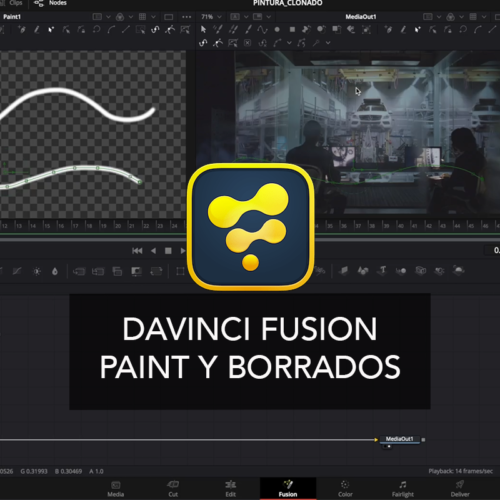The image size is (500, 500).
Task: Add a Text node from toolbar
Action: (x=383, y=270)
